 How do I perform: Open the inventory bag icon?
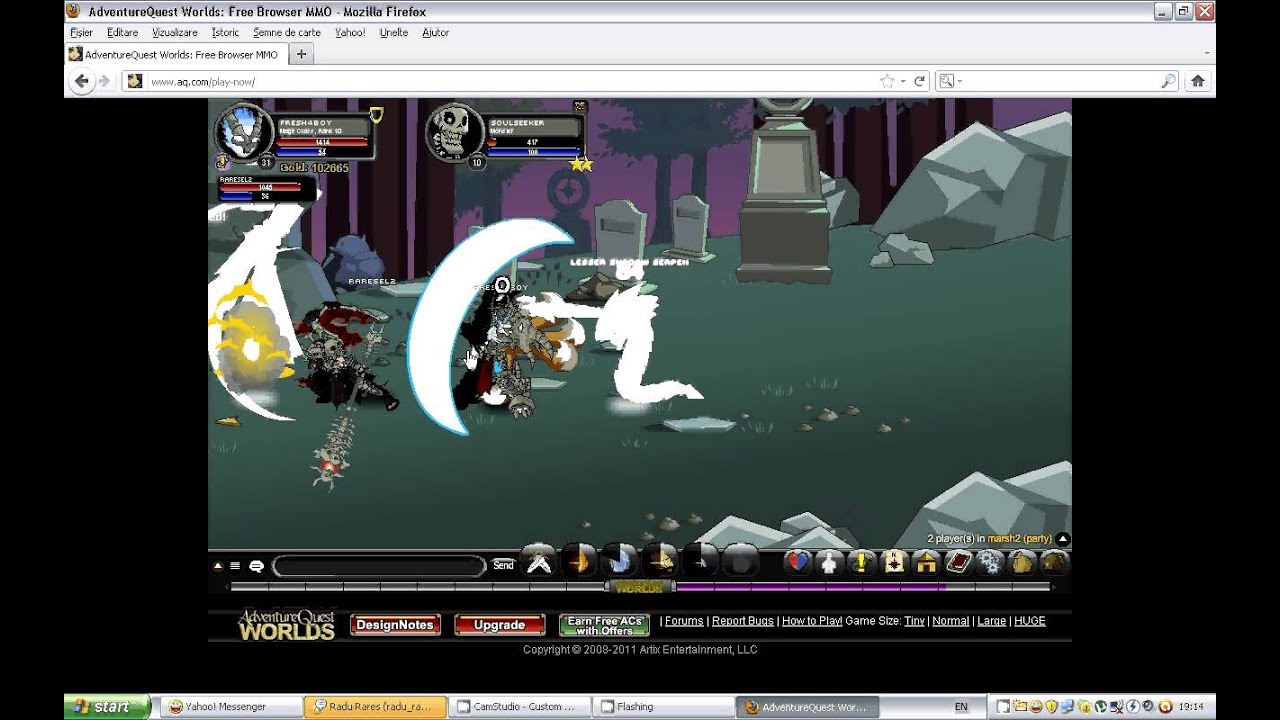coord(1022,563)
